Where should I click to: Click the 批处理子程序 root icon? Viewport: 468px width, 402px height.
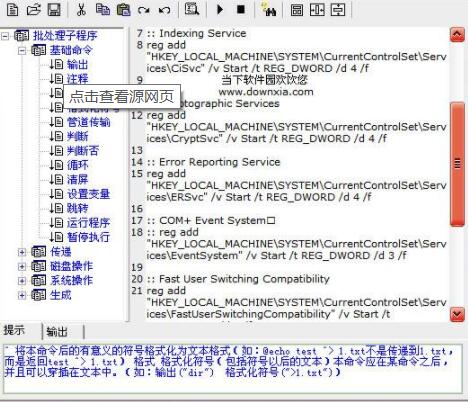[x=21, y=36]
